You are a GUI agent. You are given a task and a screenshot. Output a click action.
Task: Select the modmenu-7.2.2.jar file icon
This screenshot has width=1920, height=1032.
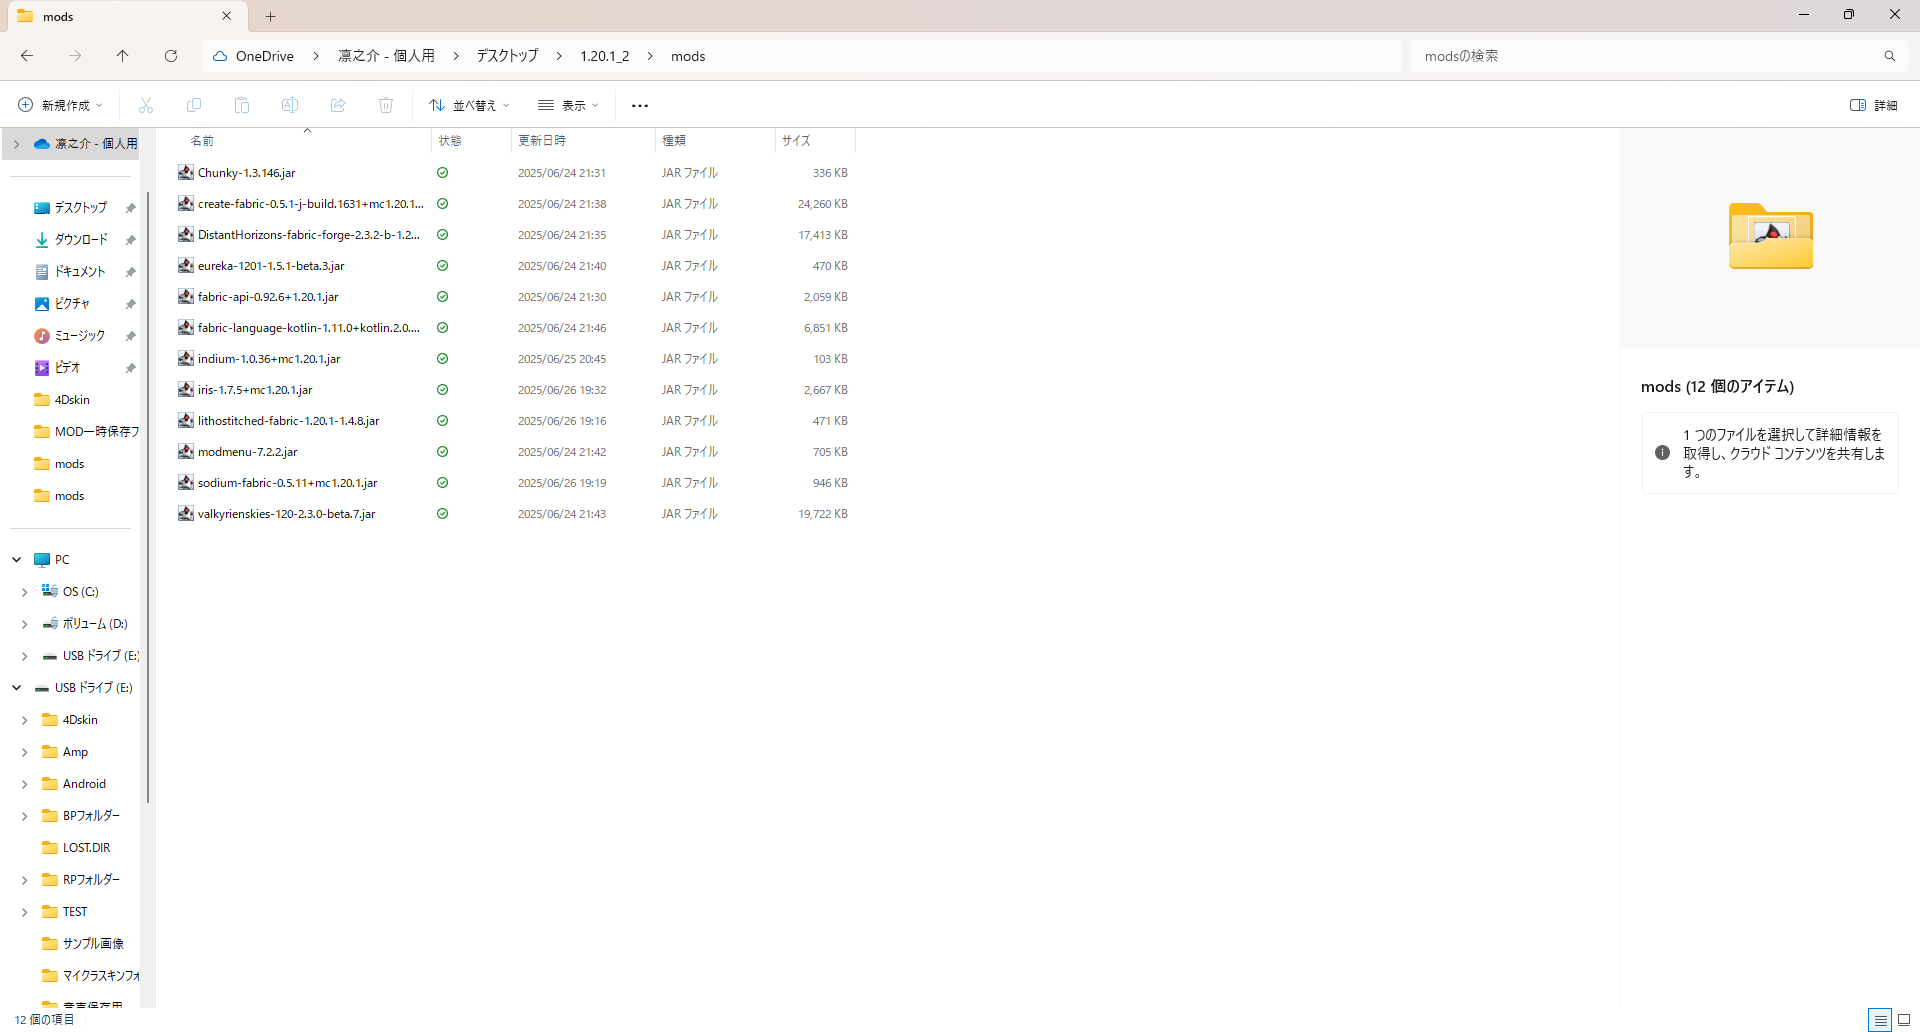click(186, 452)
